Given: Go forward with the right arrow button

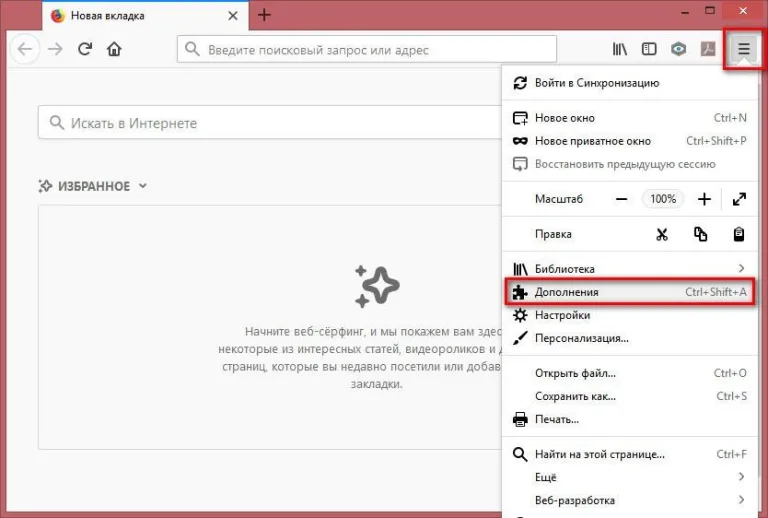Looking at the screenshot, I should tap(55, 49).
